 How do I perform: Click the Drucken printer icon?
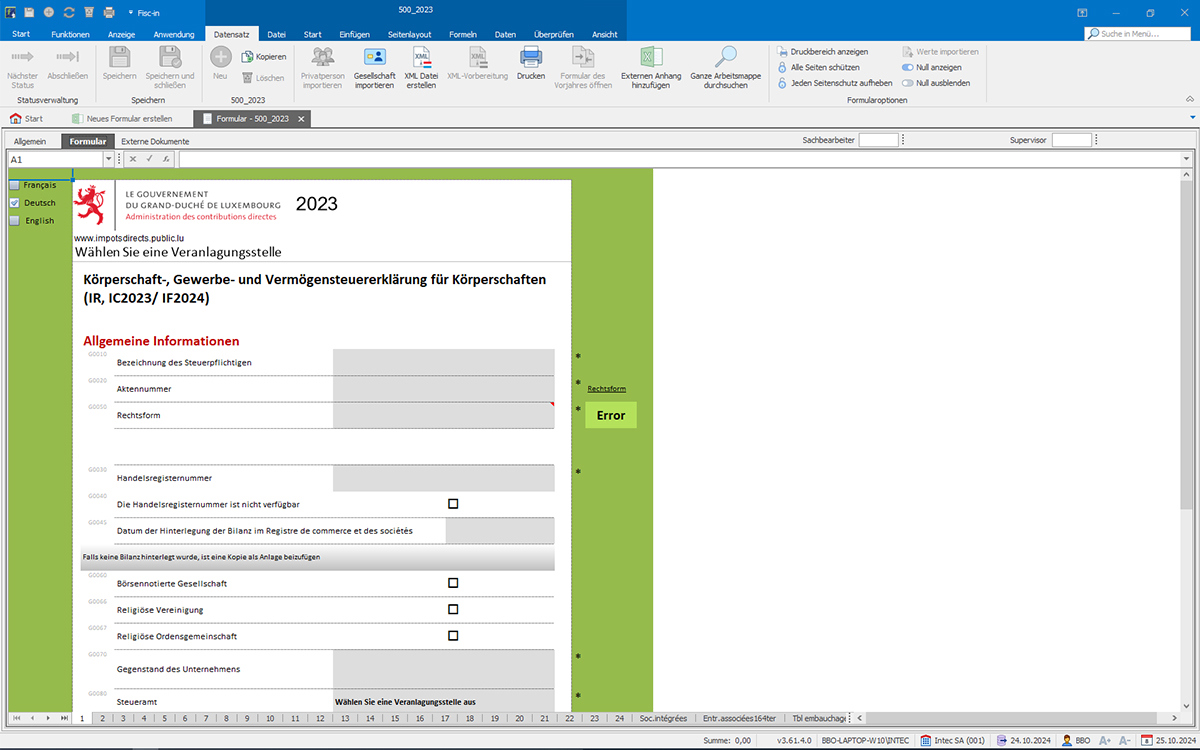tap(531, 57)
